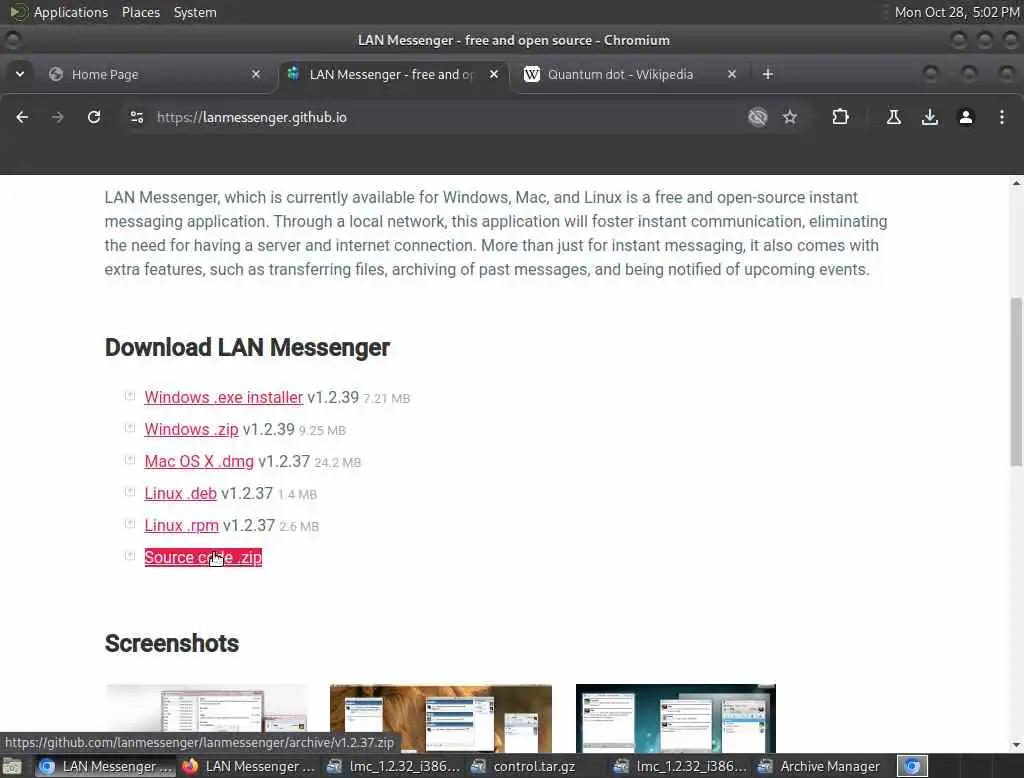Download the Linux .deb package
The width and height of the screenshot is (1024, 778).
[180, 493]
